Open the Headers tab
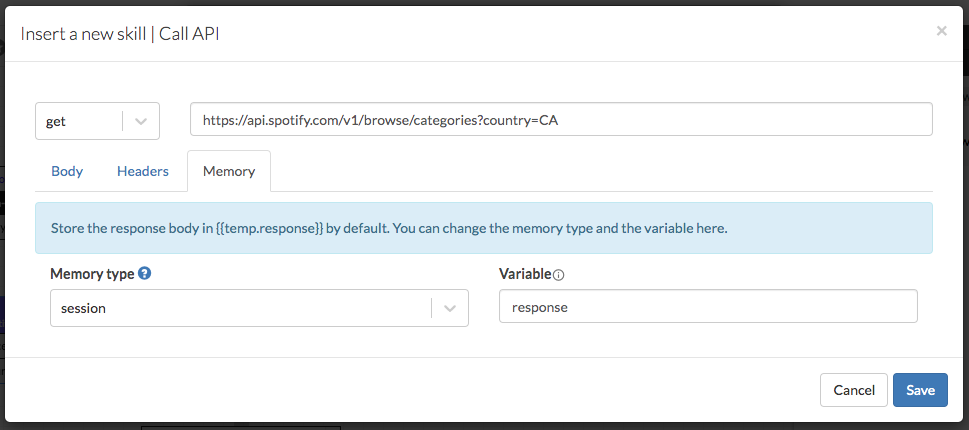Screen dimensions: 969x430 pos(143,171)
